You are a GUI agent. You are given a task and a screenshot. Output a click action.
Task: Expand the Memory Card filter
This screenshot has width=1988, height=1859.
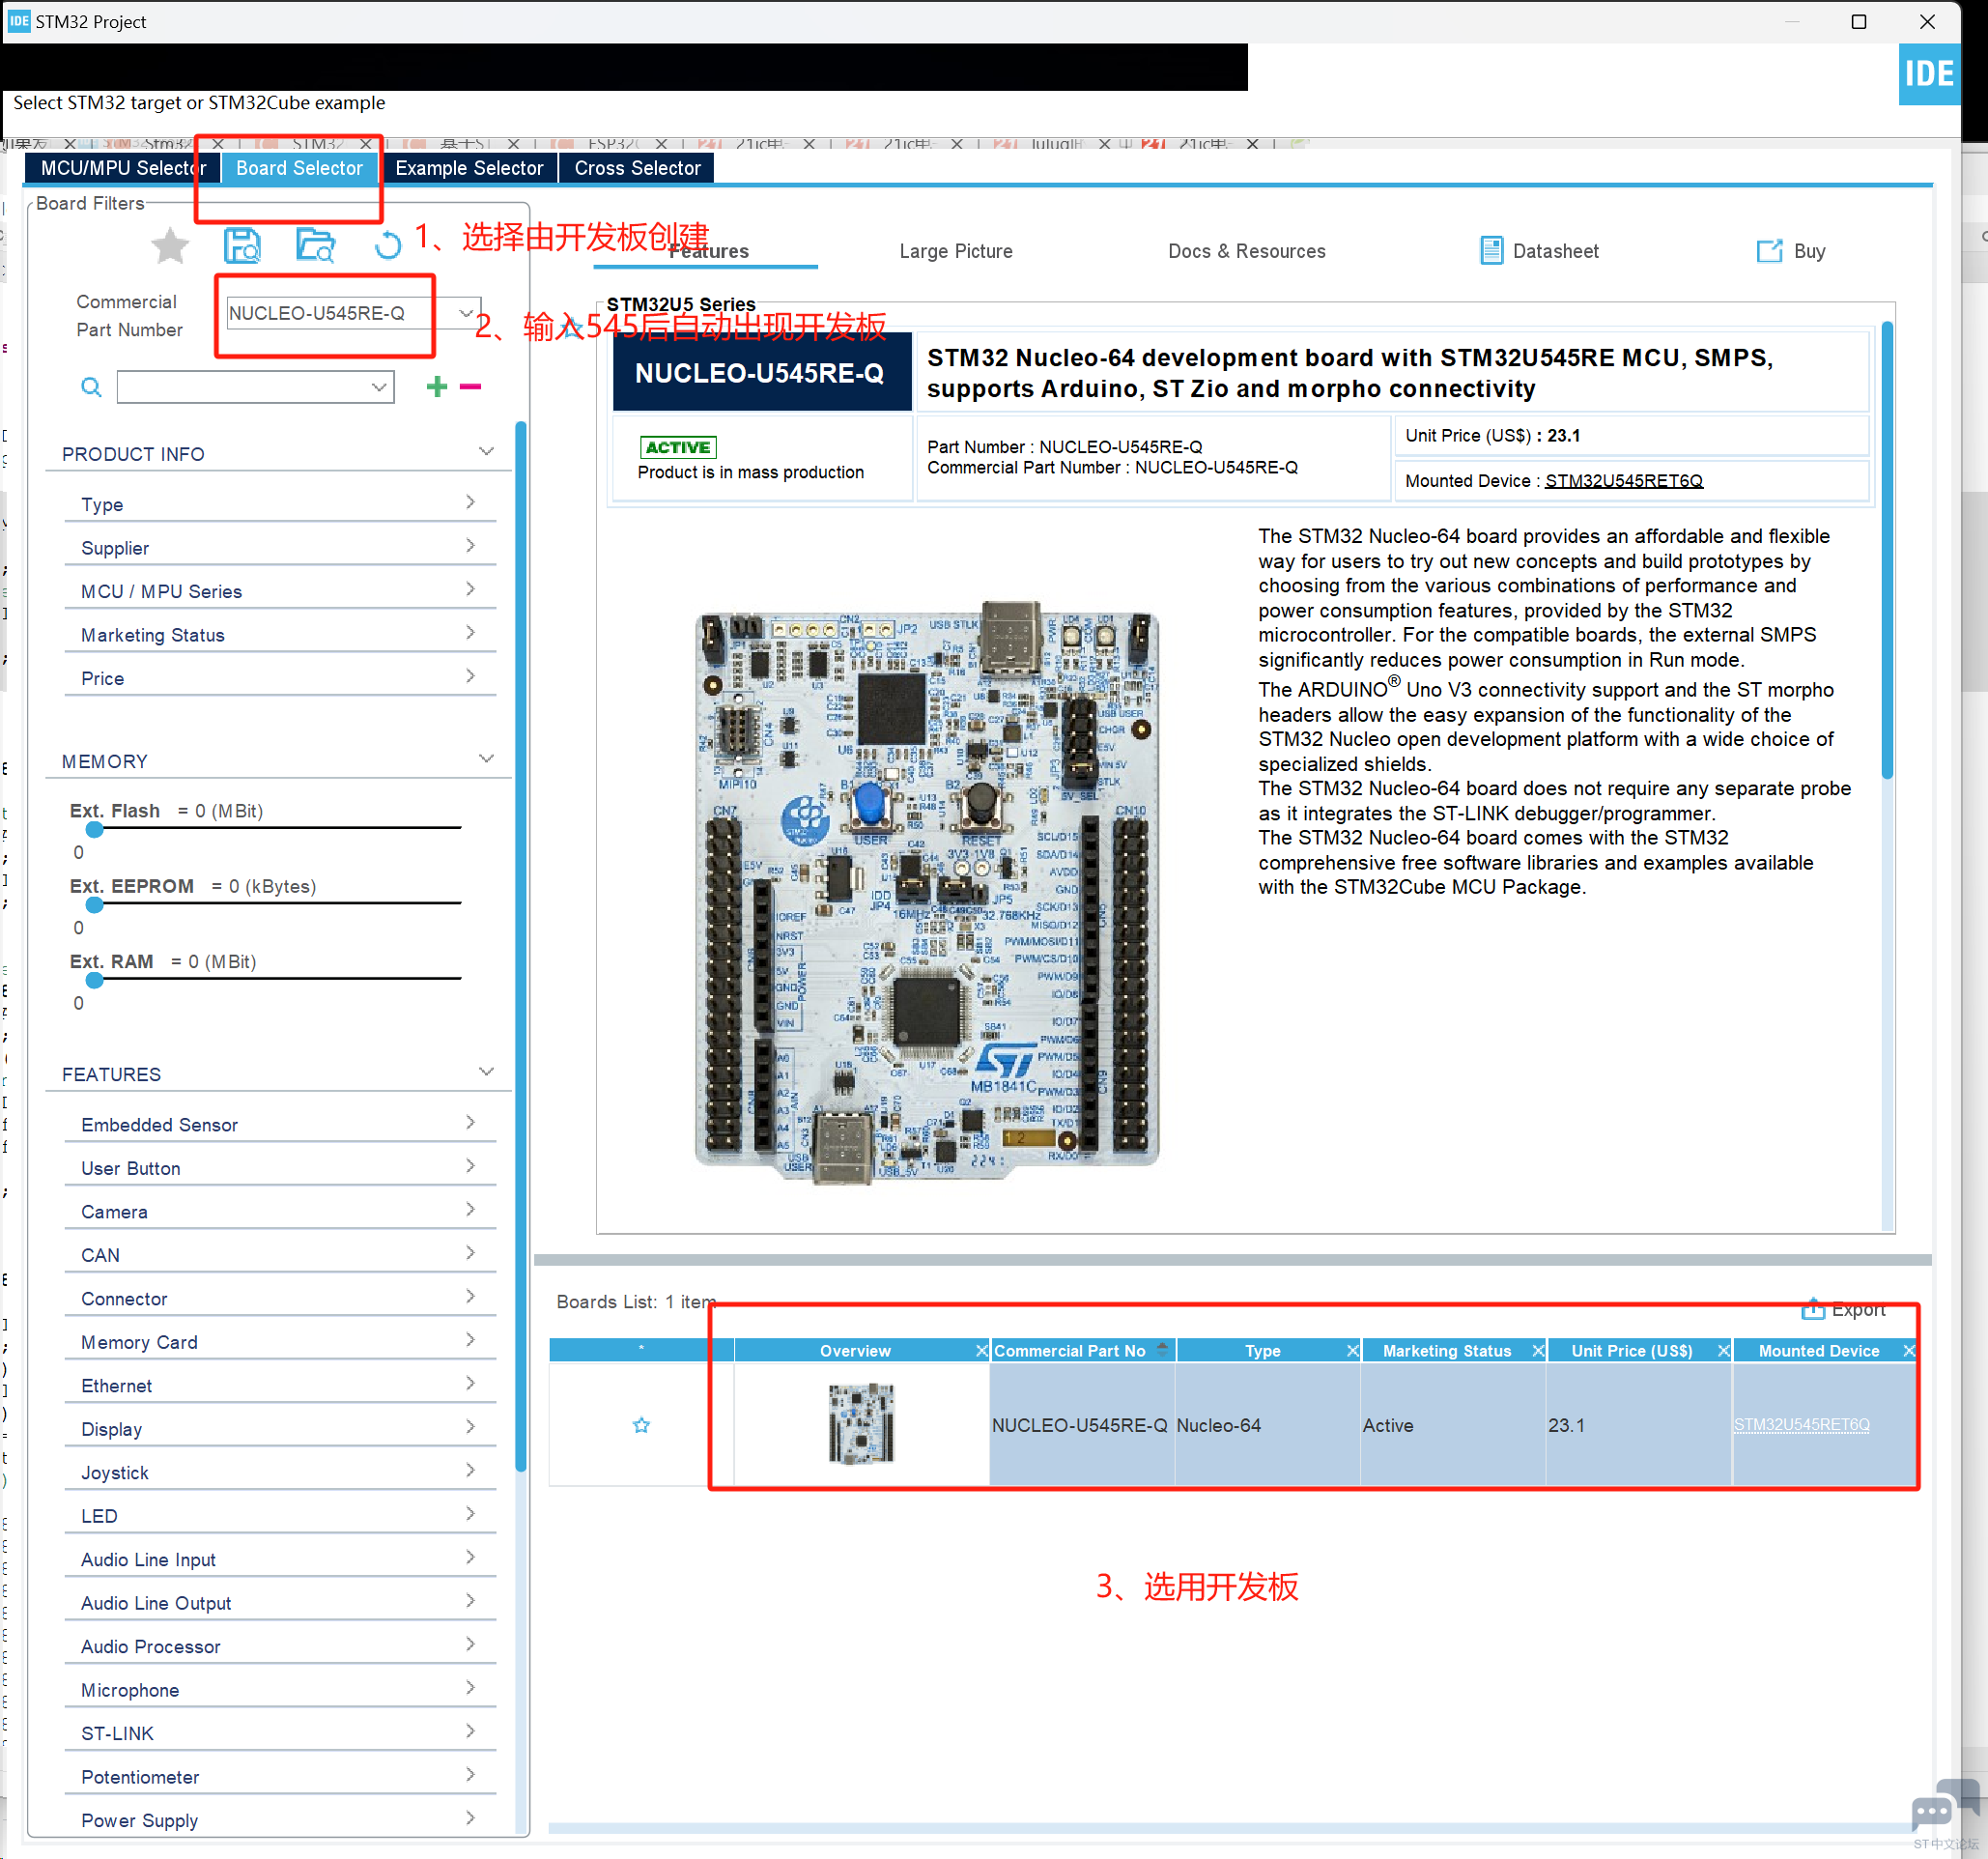280,1342
